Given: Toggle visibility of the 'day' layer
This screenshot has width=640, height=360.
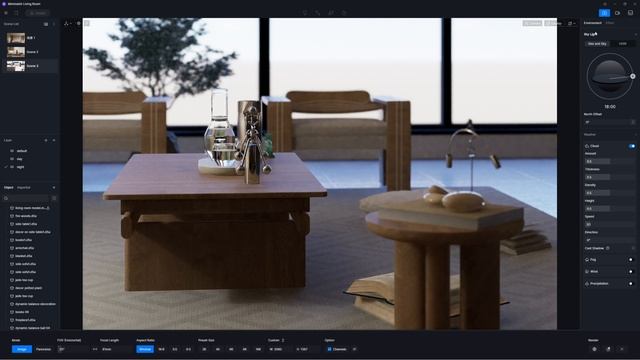Looking at the screenshot, I should point(12,159).
